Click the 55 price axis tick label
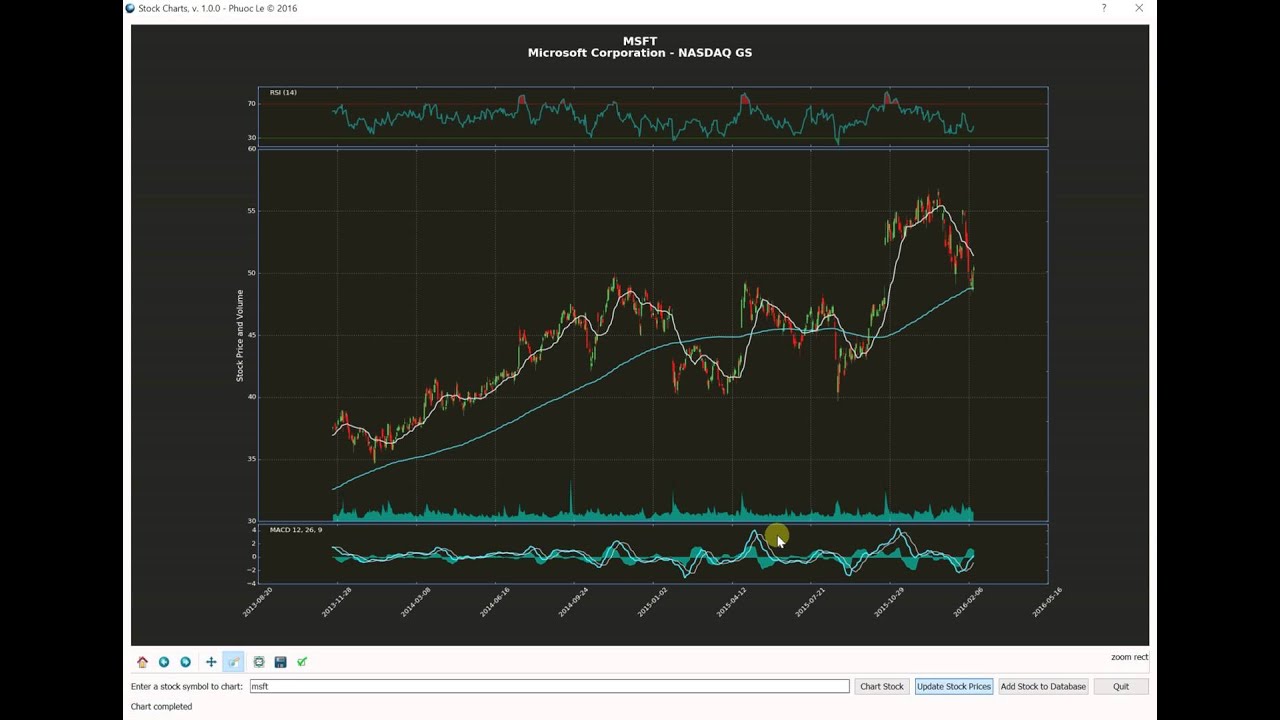1280x720 pixels. point(252,211)
